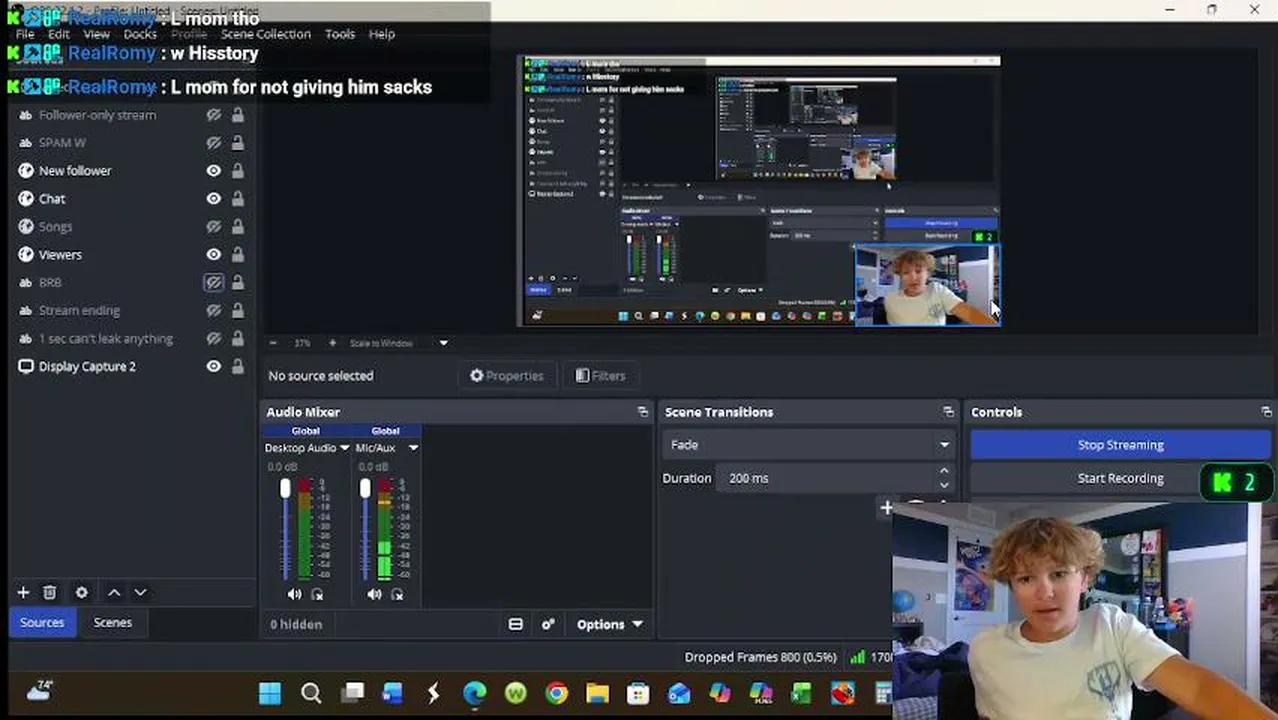Screen dimensions: 1278x720
Task: Zoom in preview with plus icon
Action: coord(332,343)
